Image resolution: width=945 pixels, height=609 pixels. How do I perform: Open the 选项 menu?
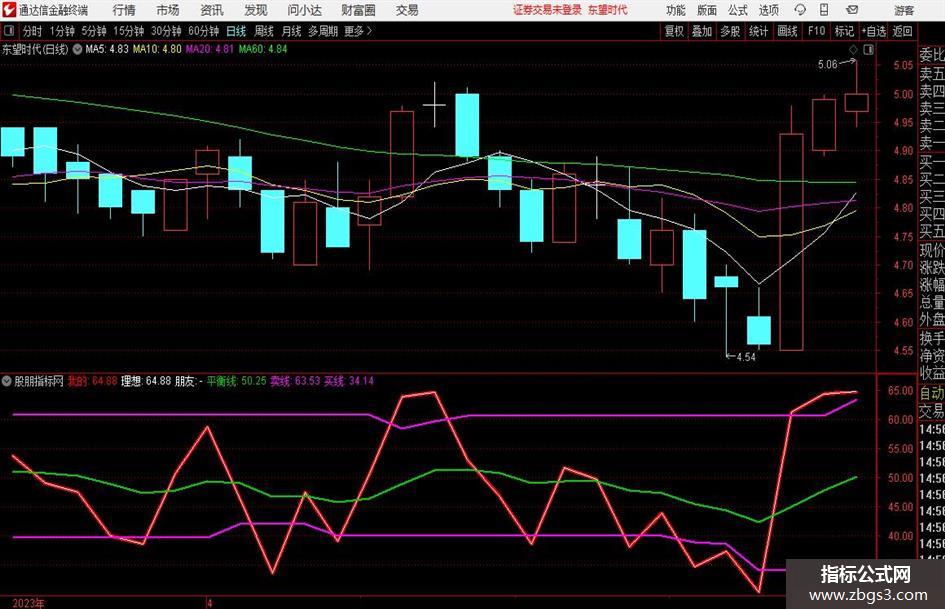[x=768, y=10]
